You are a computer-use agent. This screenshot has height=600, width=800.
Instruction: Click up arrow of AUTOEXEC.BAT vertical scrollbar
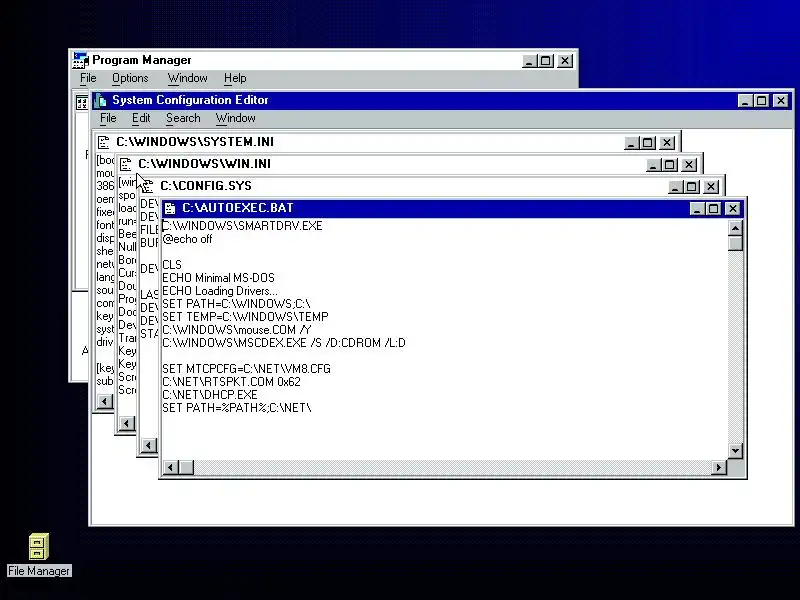point(735,228)
